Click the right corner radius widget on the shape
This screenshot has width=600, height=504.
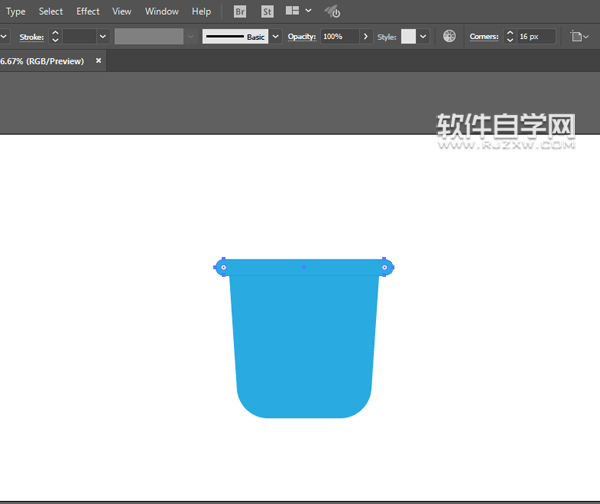tap(384, 267)
